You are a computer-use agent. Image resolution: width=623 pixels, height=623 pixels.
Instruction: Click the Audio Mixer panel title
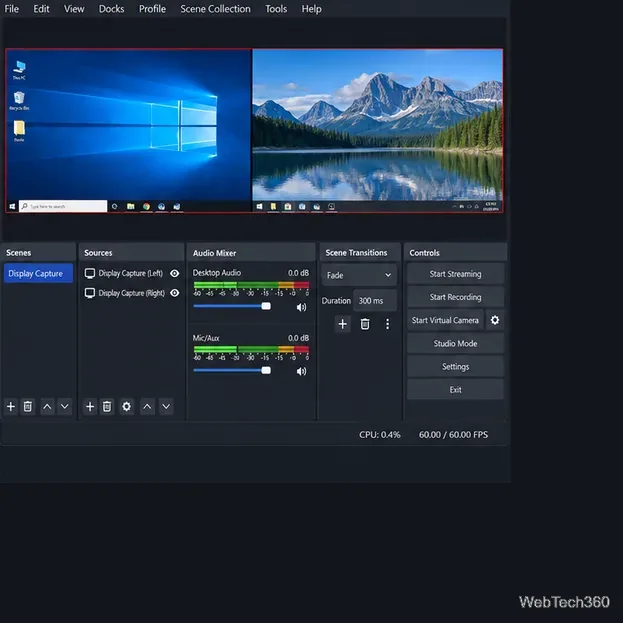(214, 253)
